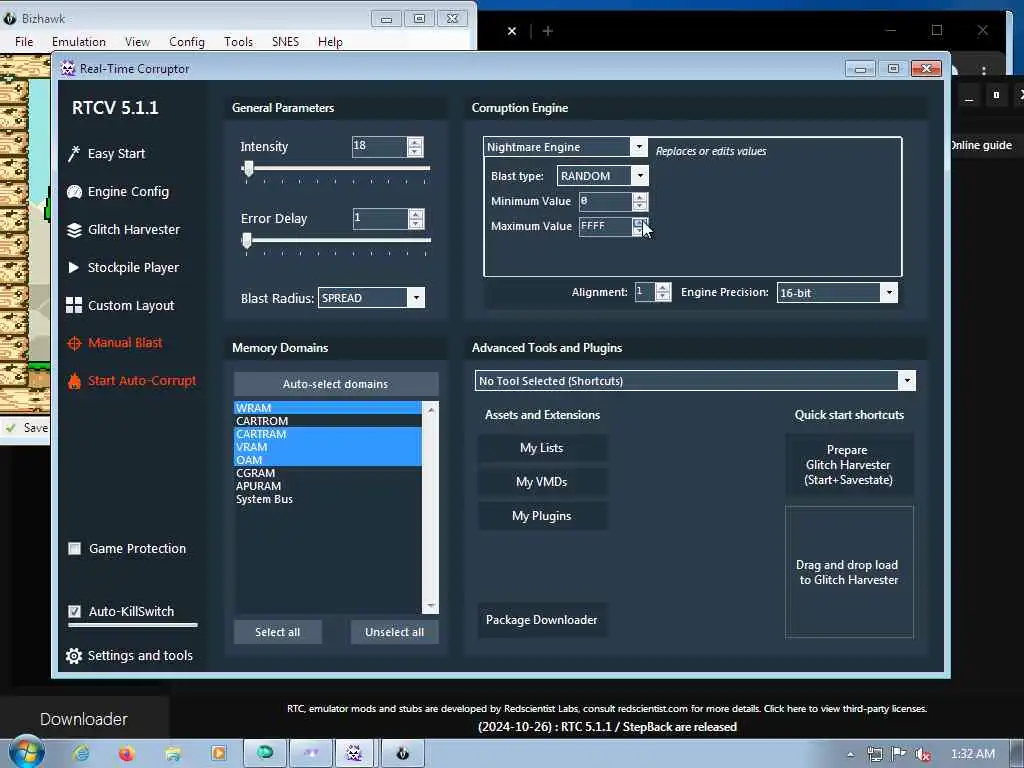Click Auto-select domains button
Screen dimensions: 1024x768
pyautogui.click(x=336, y=384)
